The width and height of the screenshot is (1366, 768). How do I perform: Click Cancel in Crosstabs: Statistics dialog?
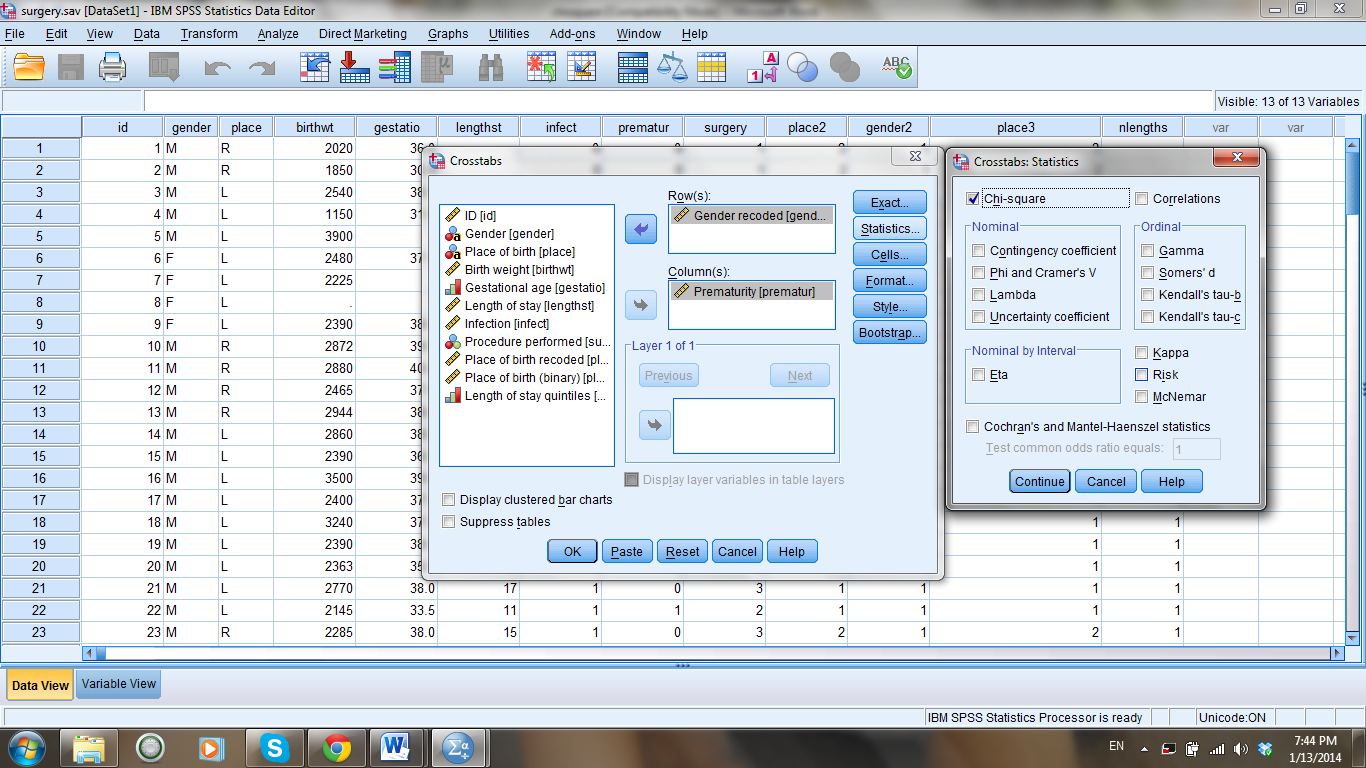coord(1106,481)
